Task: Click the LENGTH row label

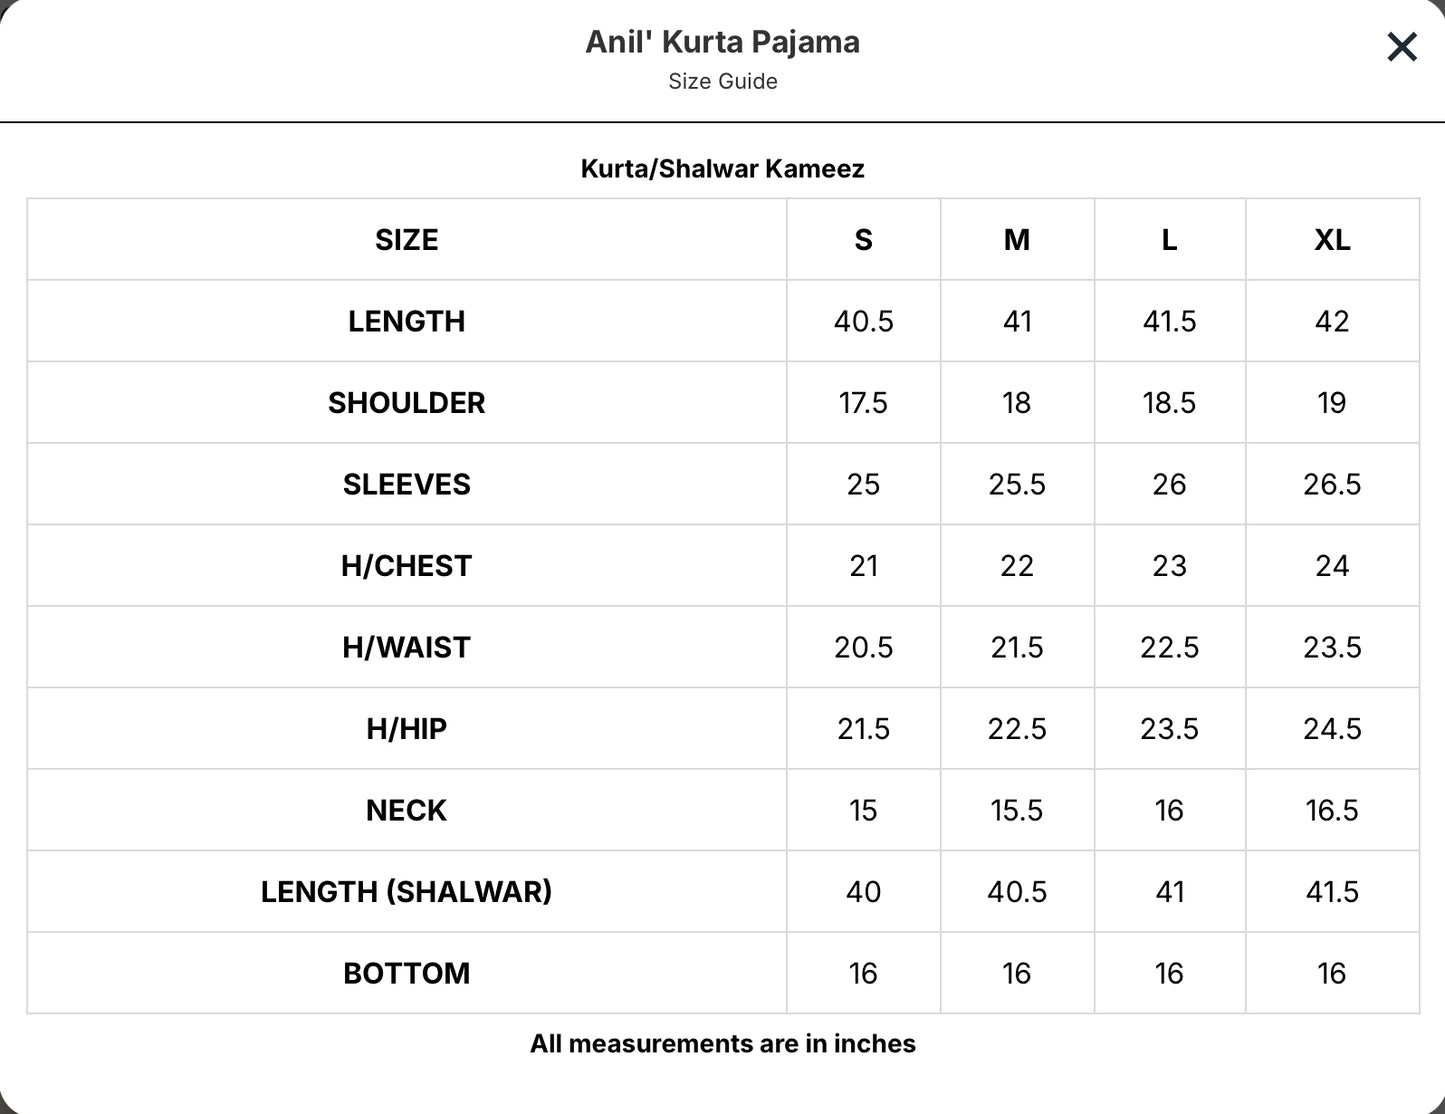Action: [x=407, y=321]
